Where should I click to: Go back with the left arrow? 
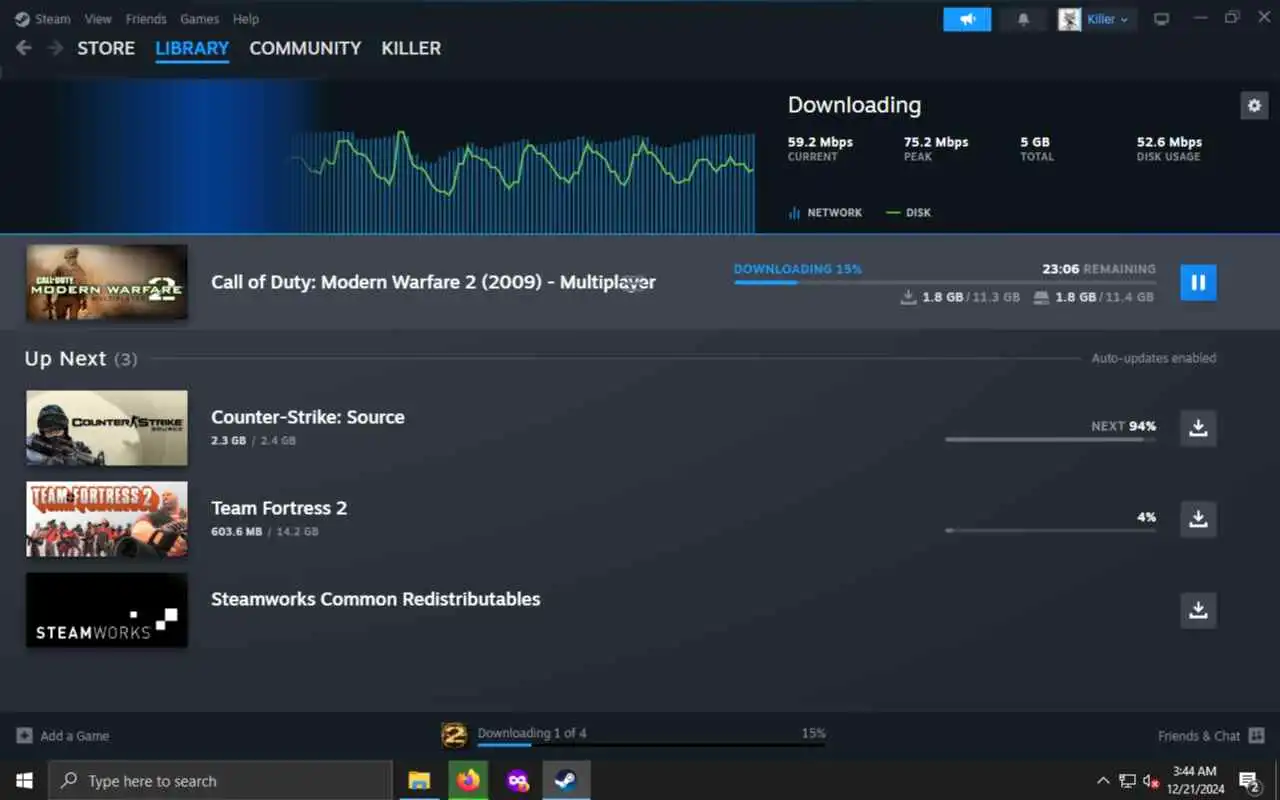tap(24, 48)
